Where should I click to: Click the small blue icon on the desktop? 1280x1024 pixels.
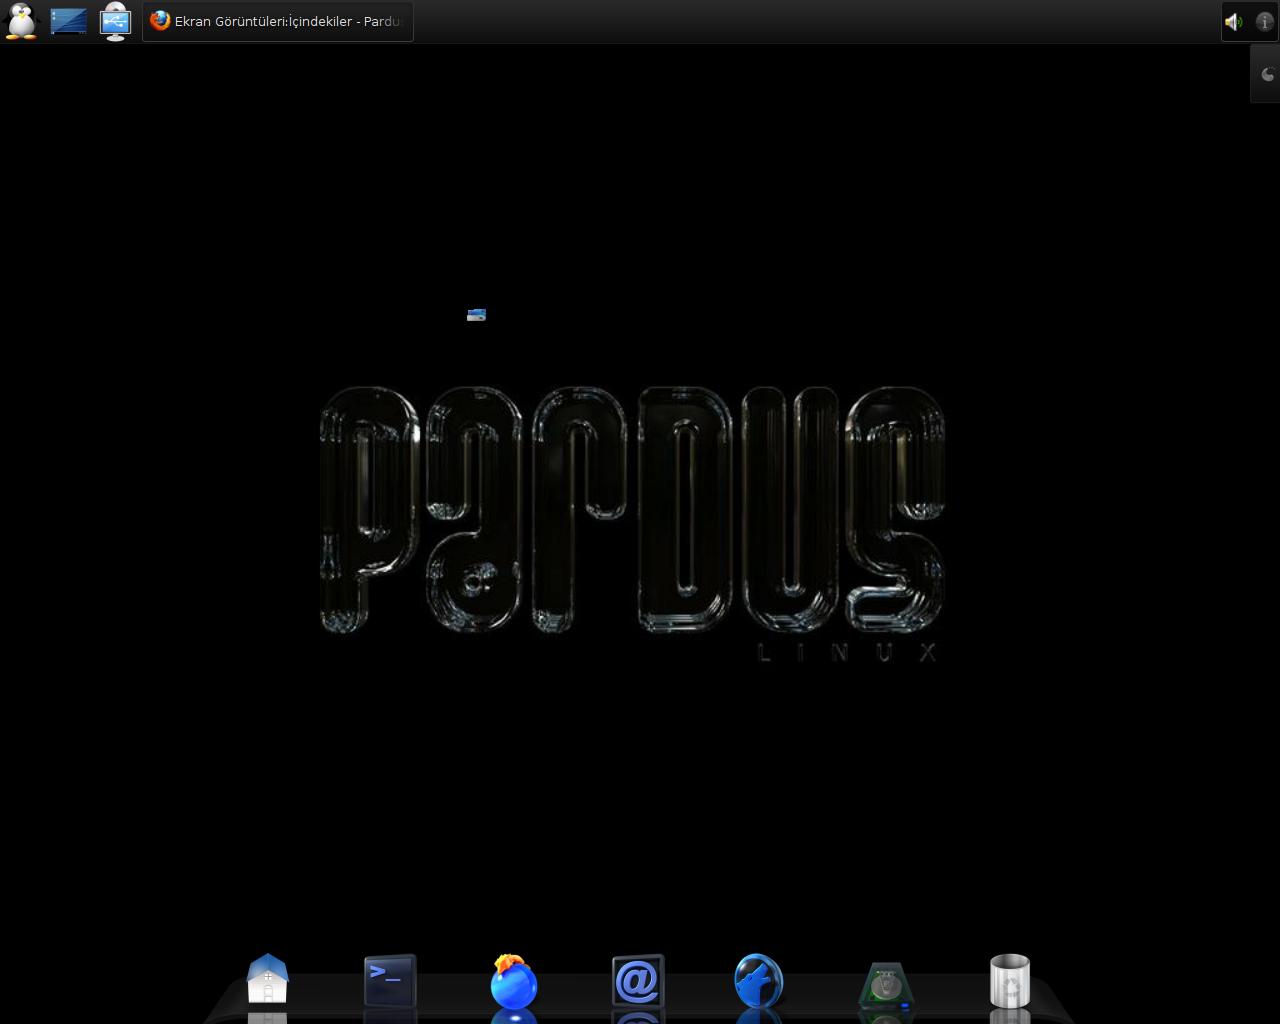476,315
